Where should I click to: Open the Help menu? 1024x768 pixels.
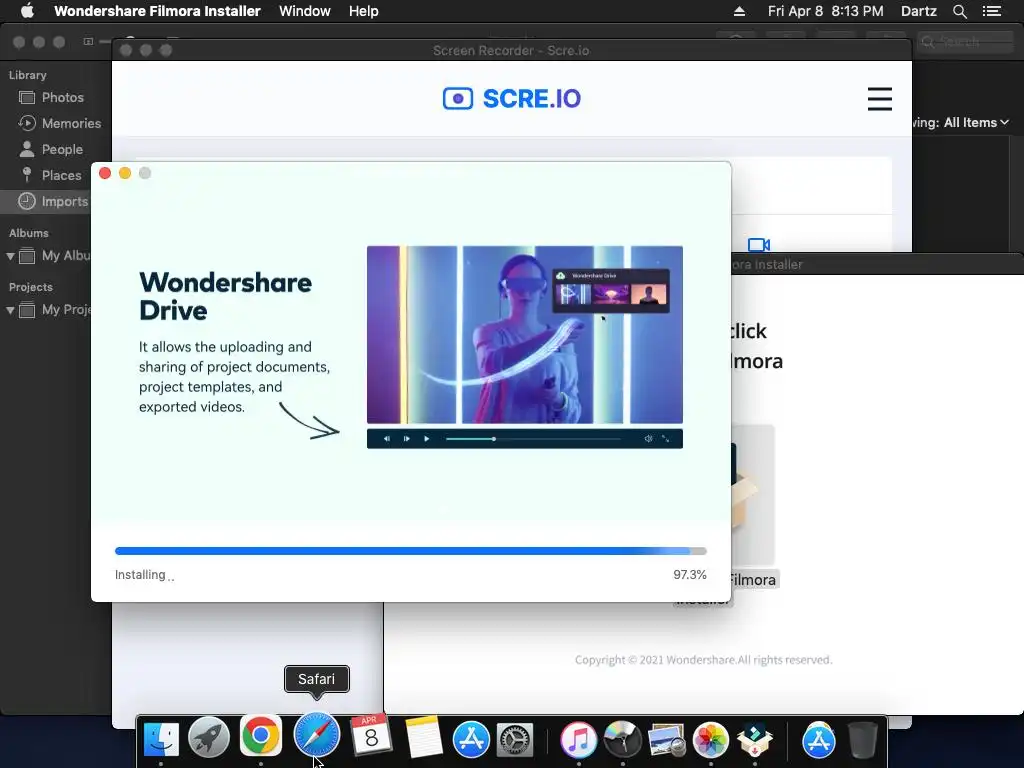363,11
